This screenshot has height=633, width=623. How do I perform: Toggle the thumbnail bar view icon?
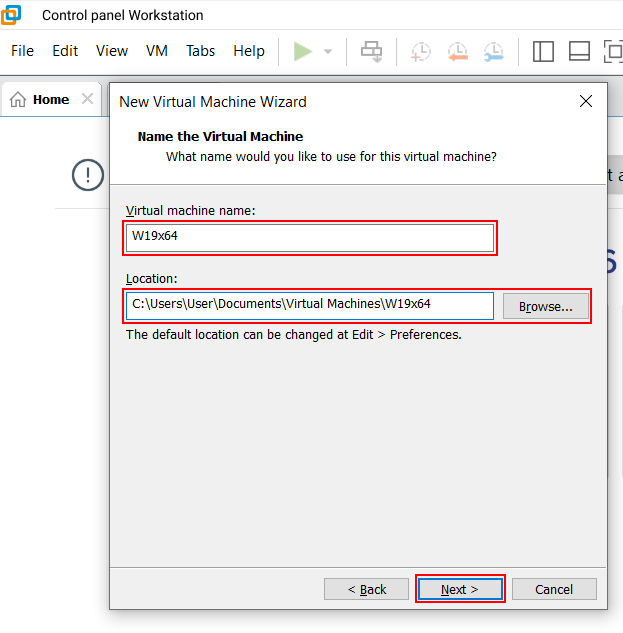pos(579,52)
